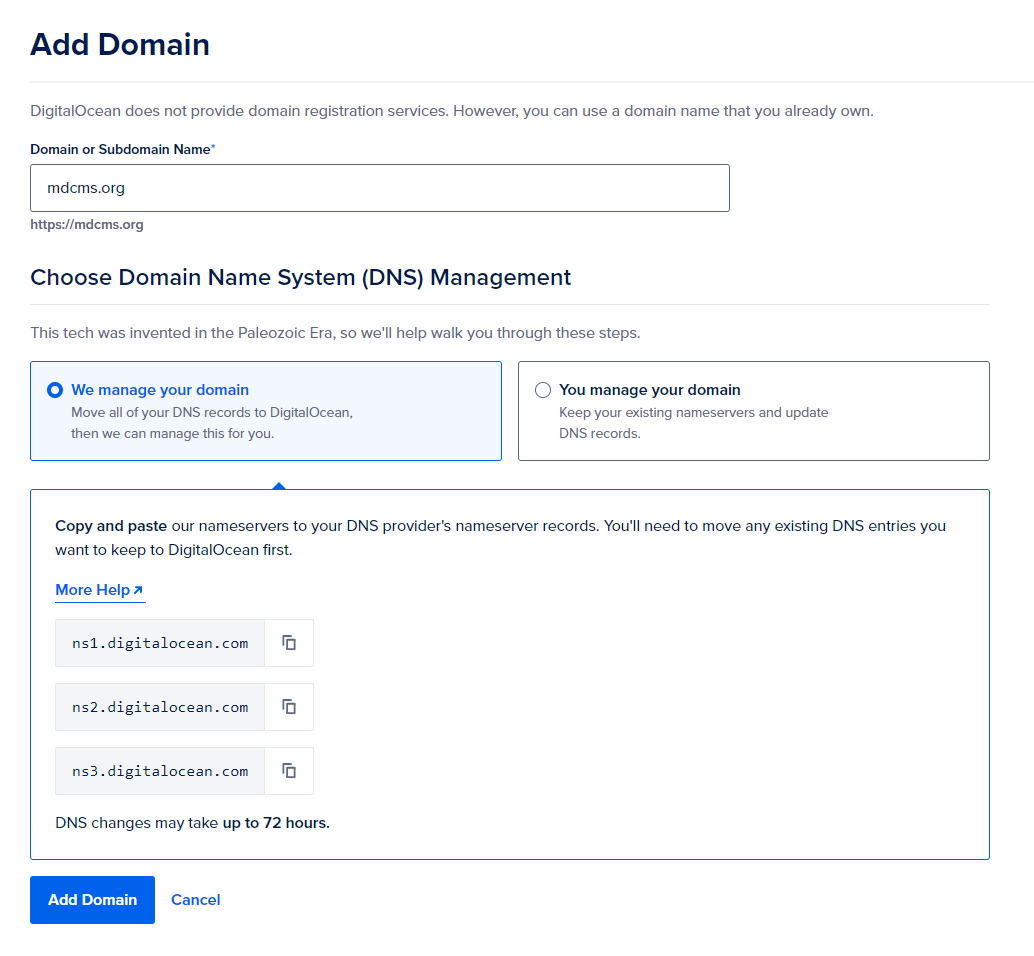Image resolution: width=1034 pixels, height=956 pixels.
Task: Focus the Domain or Subdomain Name field
Action: (380, 188)
